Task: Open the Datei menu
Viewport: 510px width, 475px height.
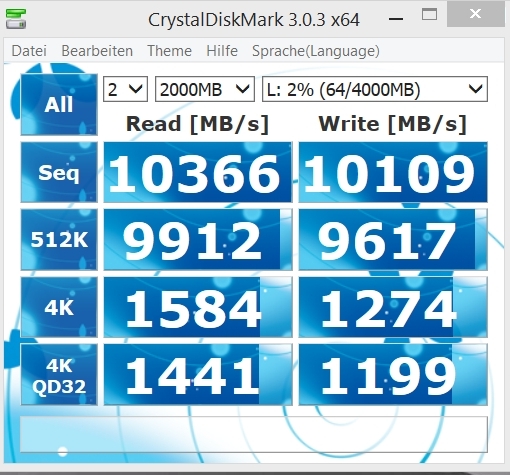Action: pyautogui.click(x=29, y=51)
